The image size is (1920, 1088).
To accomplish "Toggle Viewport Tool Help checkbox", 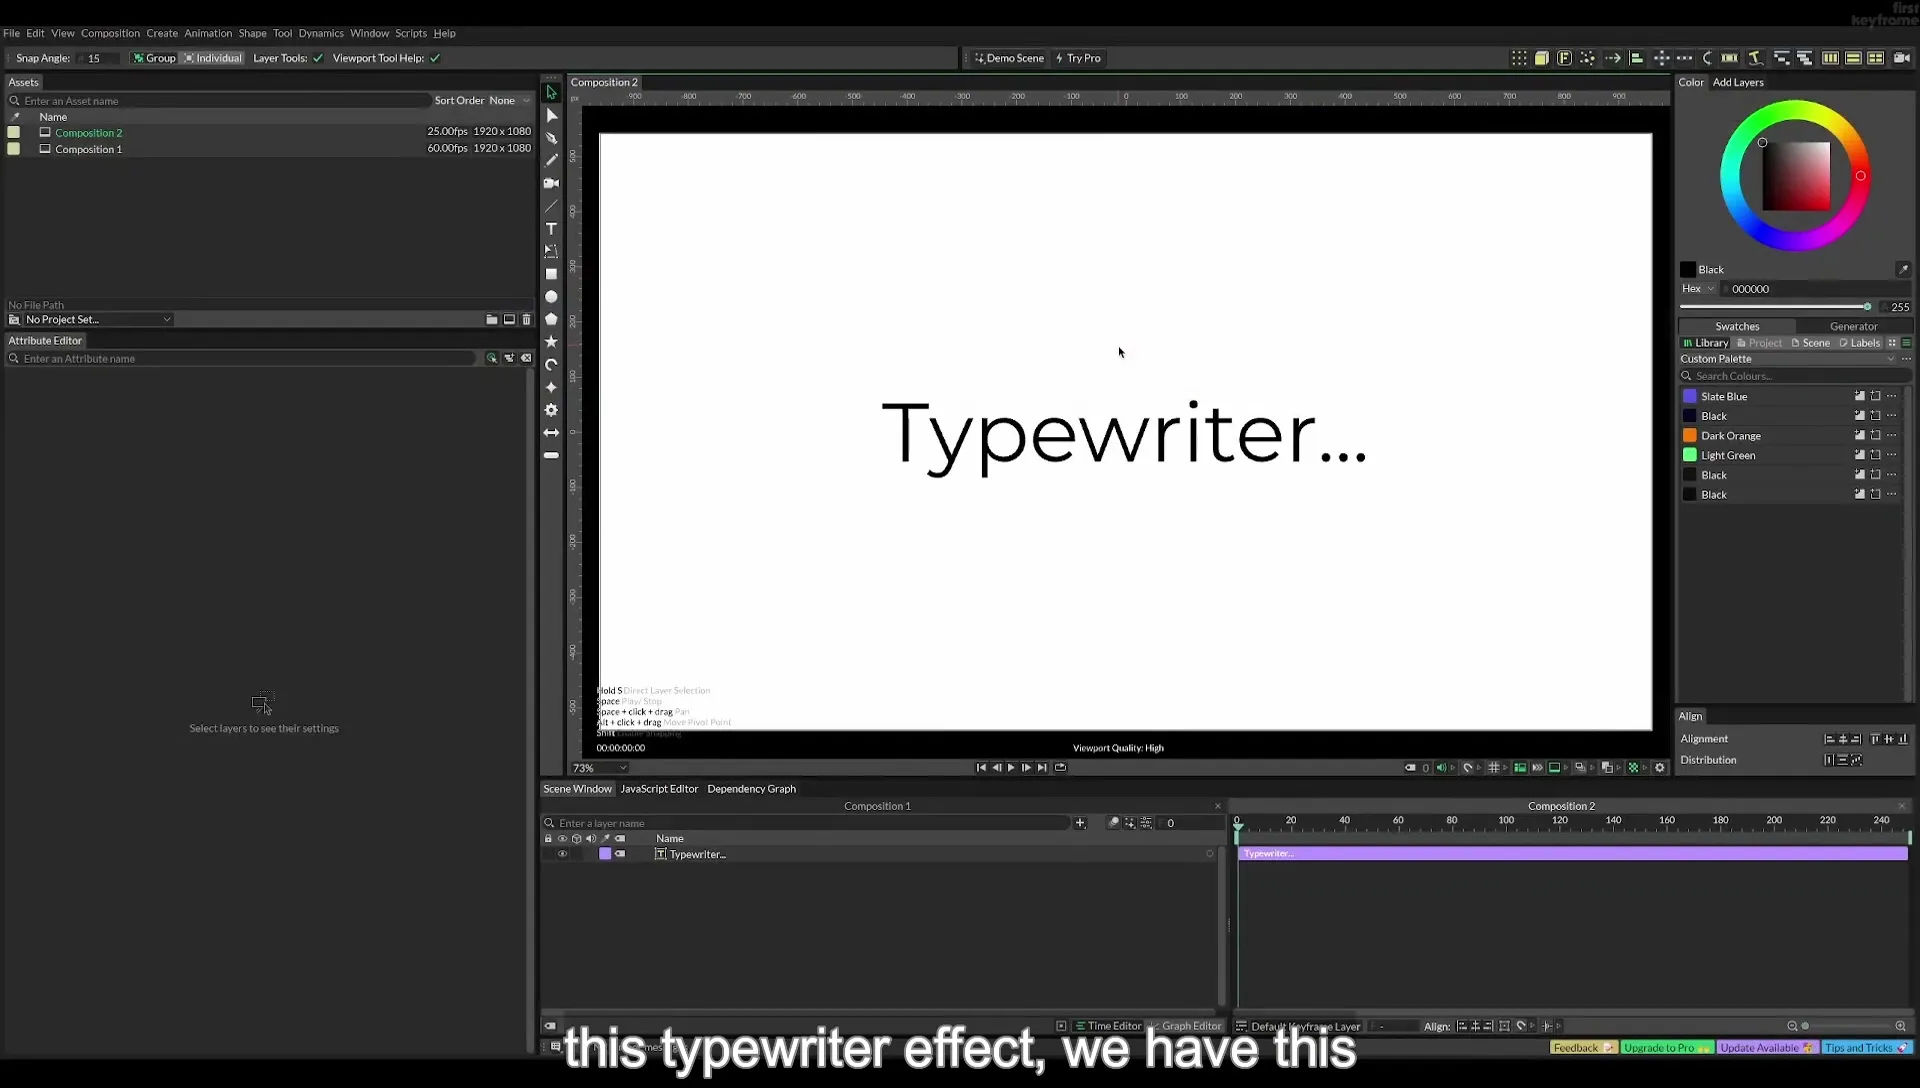I will click(x=435, y=58).
